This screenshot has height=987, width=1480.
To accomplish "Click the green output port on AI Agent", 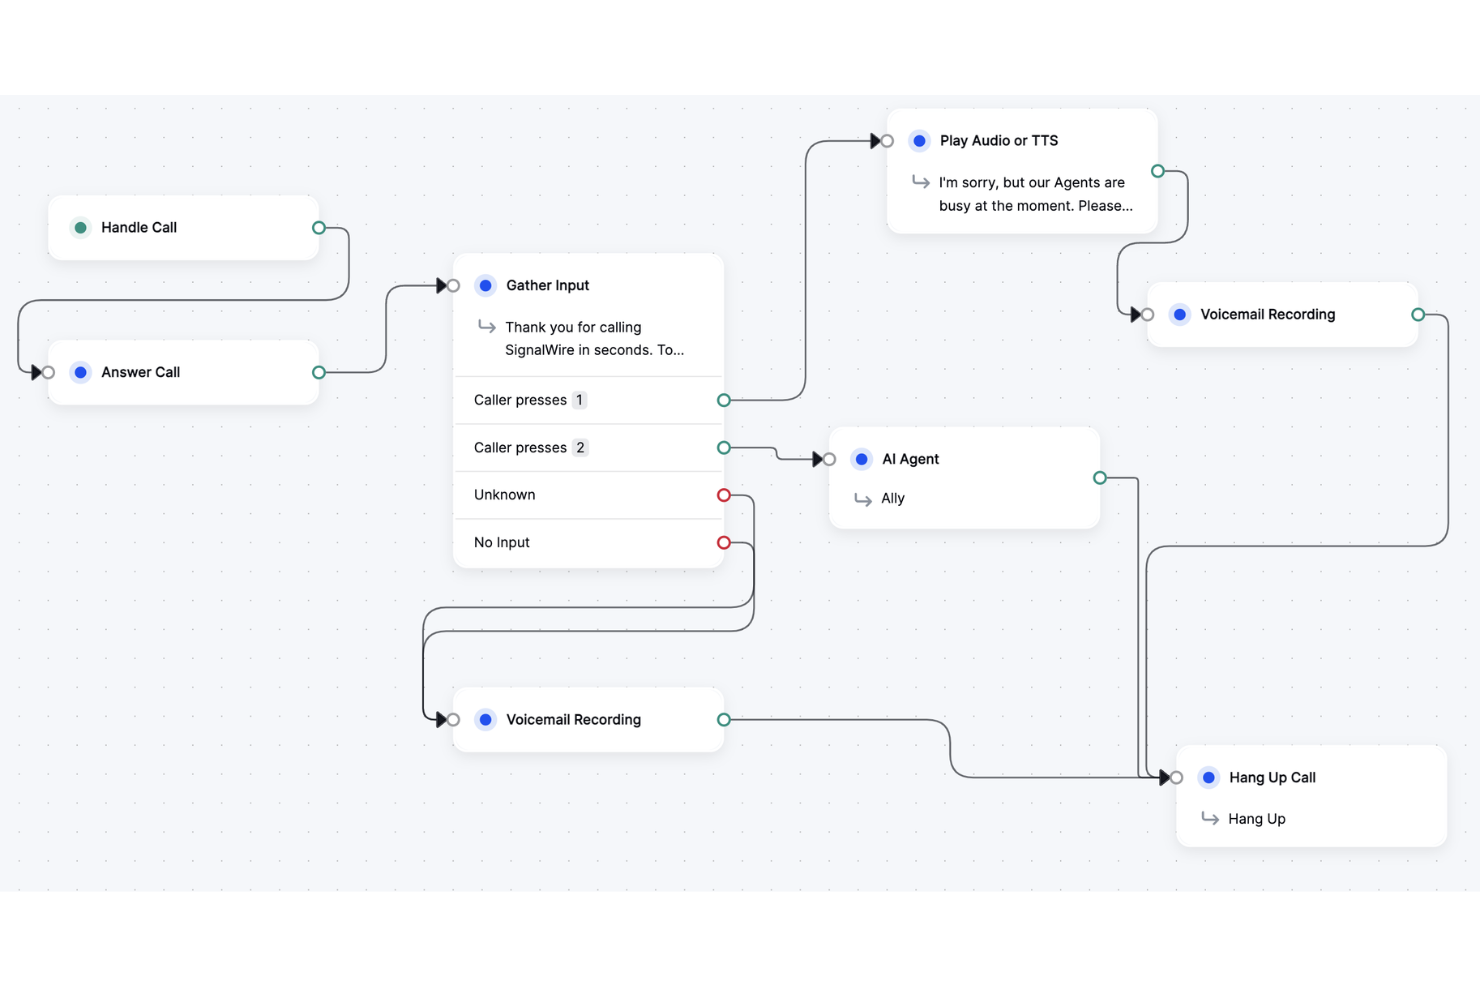I will [x=1100, y=477].
